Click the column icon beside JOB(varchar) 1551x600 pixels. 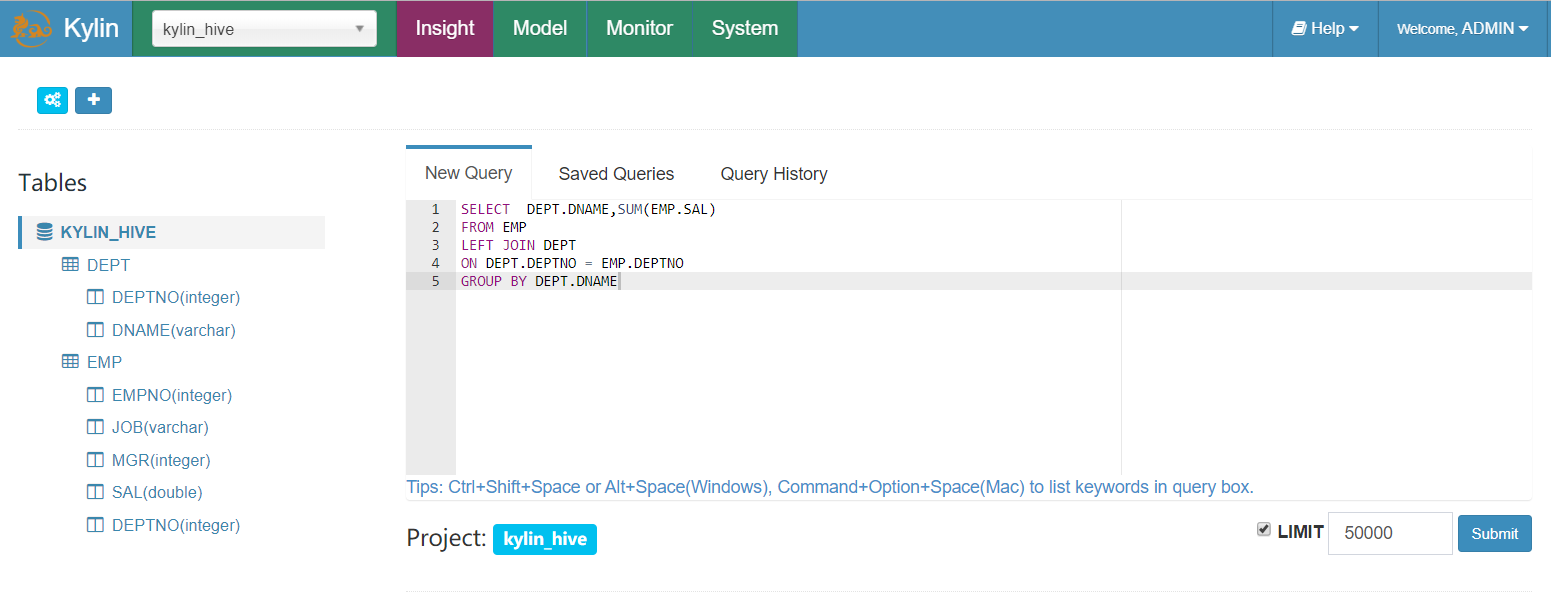pyautogui.click(x=95, y=427)
